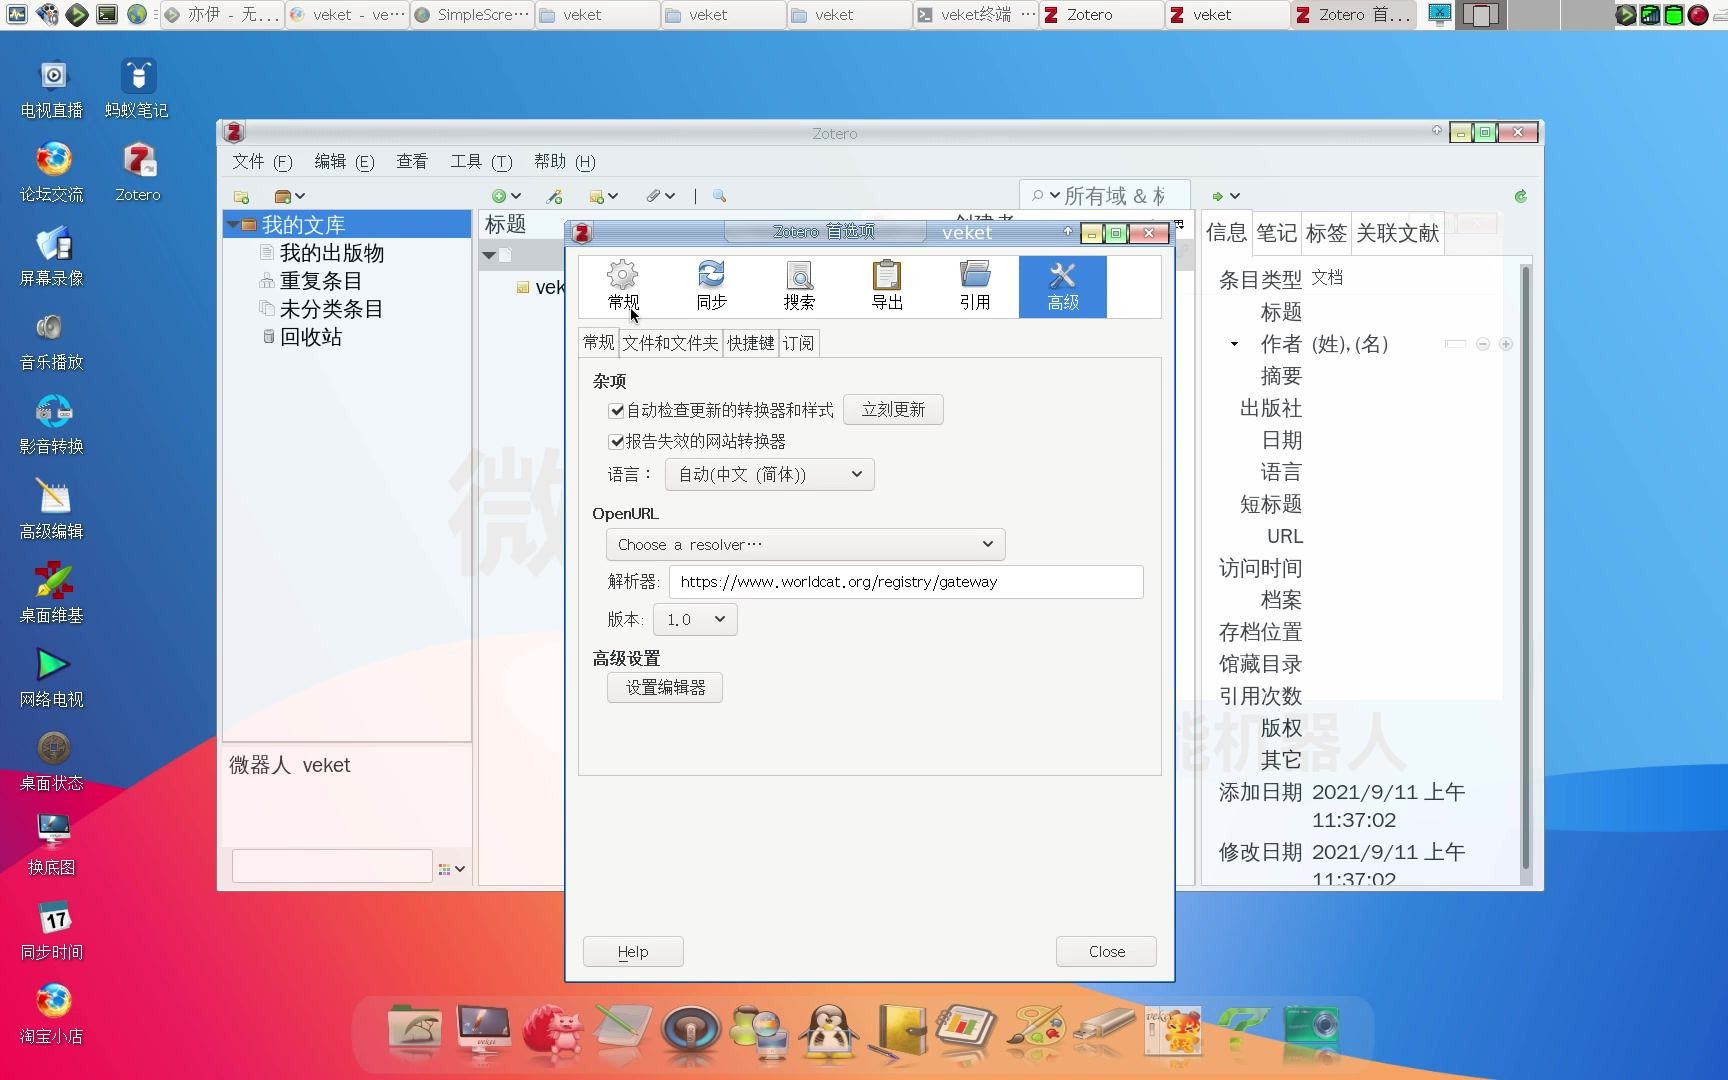Screen dimensions: 1728x1080
Task: Open the 屏幕录像 desktop icon
Action: pos(52,256)
